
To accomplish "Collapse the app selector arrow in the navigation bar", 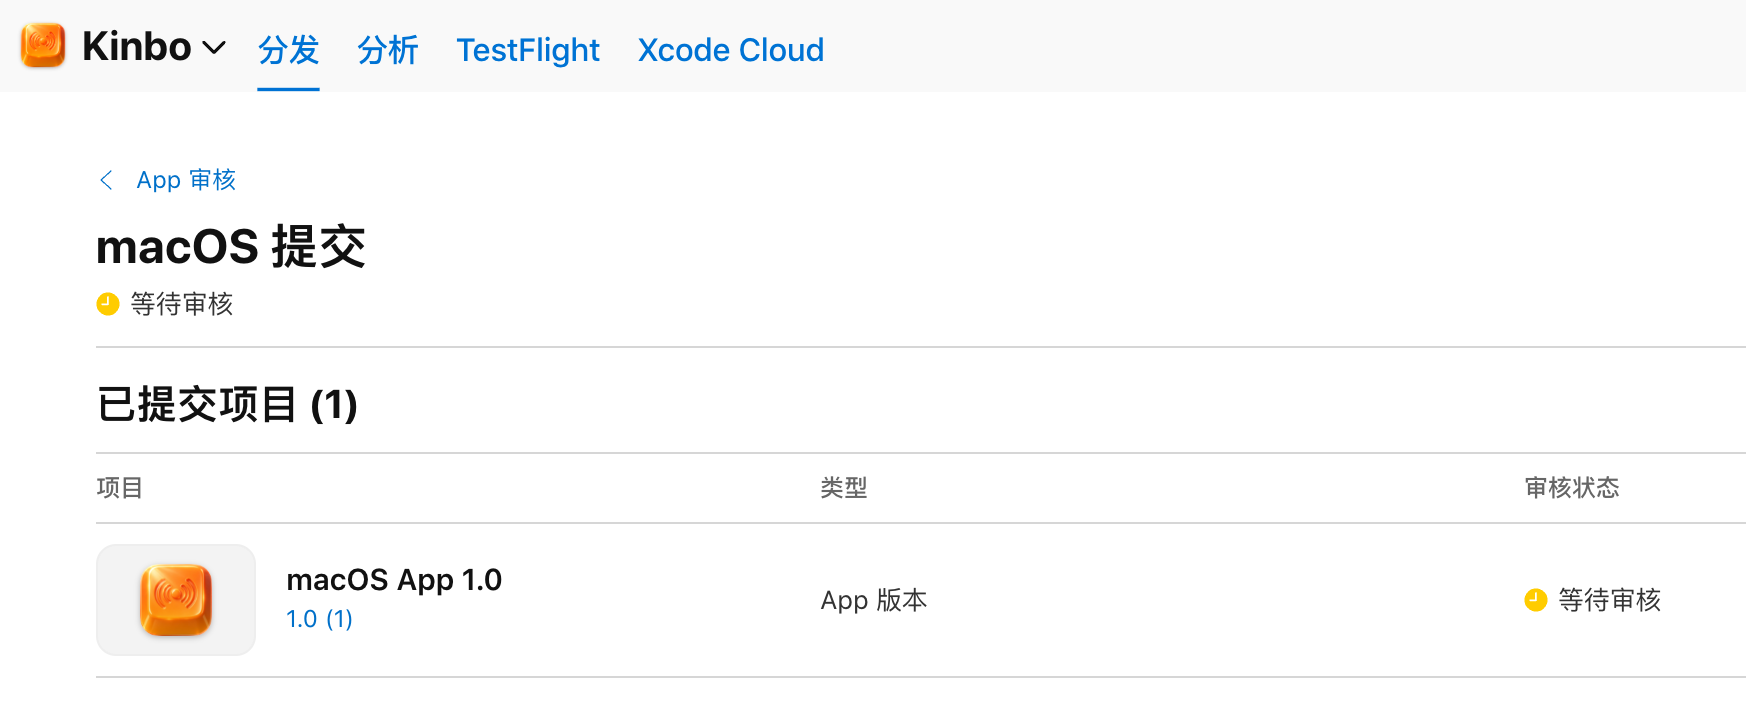I will (214, 48).
